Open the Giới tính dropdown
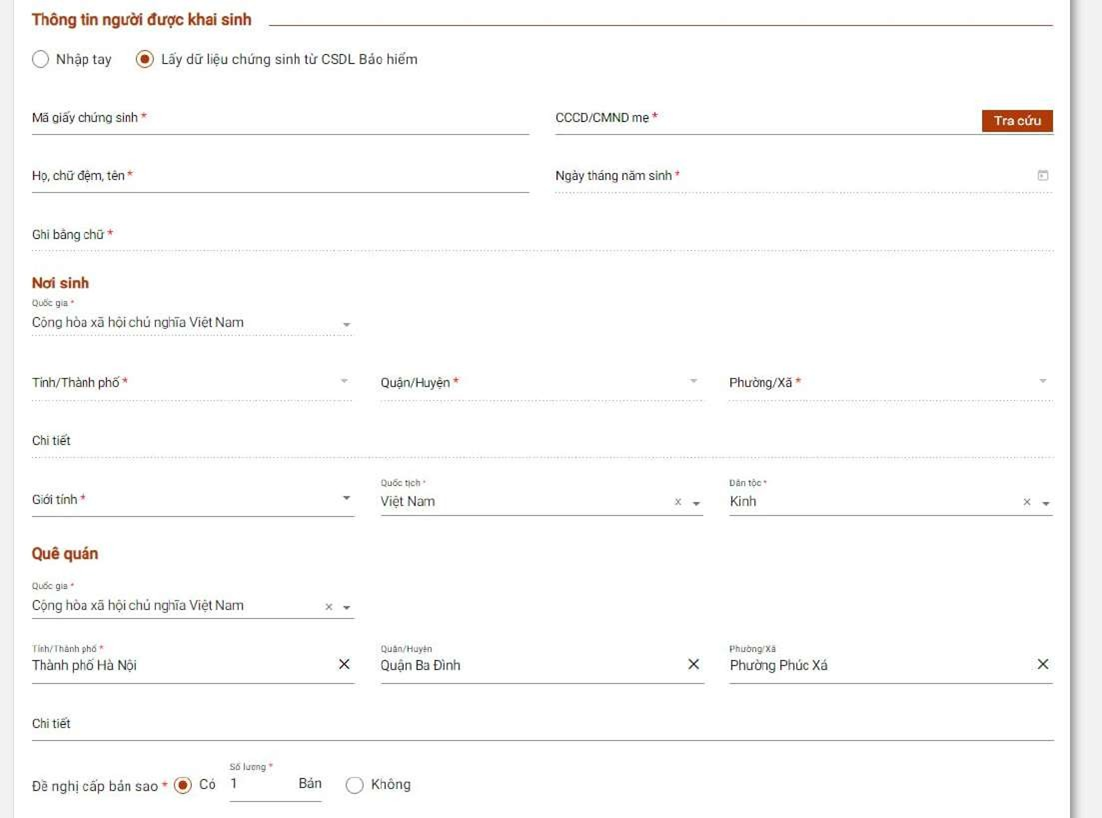The height and width of the screenshot is (818, 1102). pyautogui.click(x=346, y=499)
